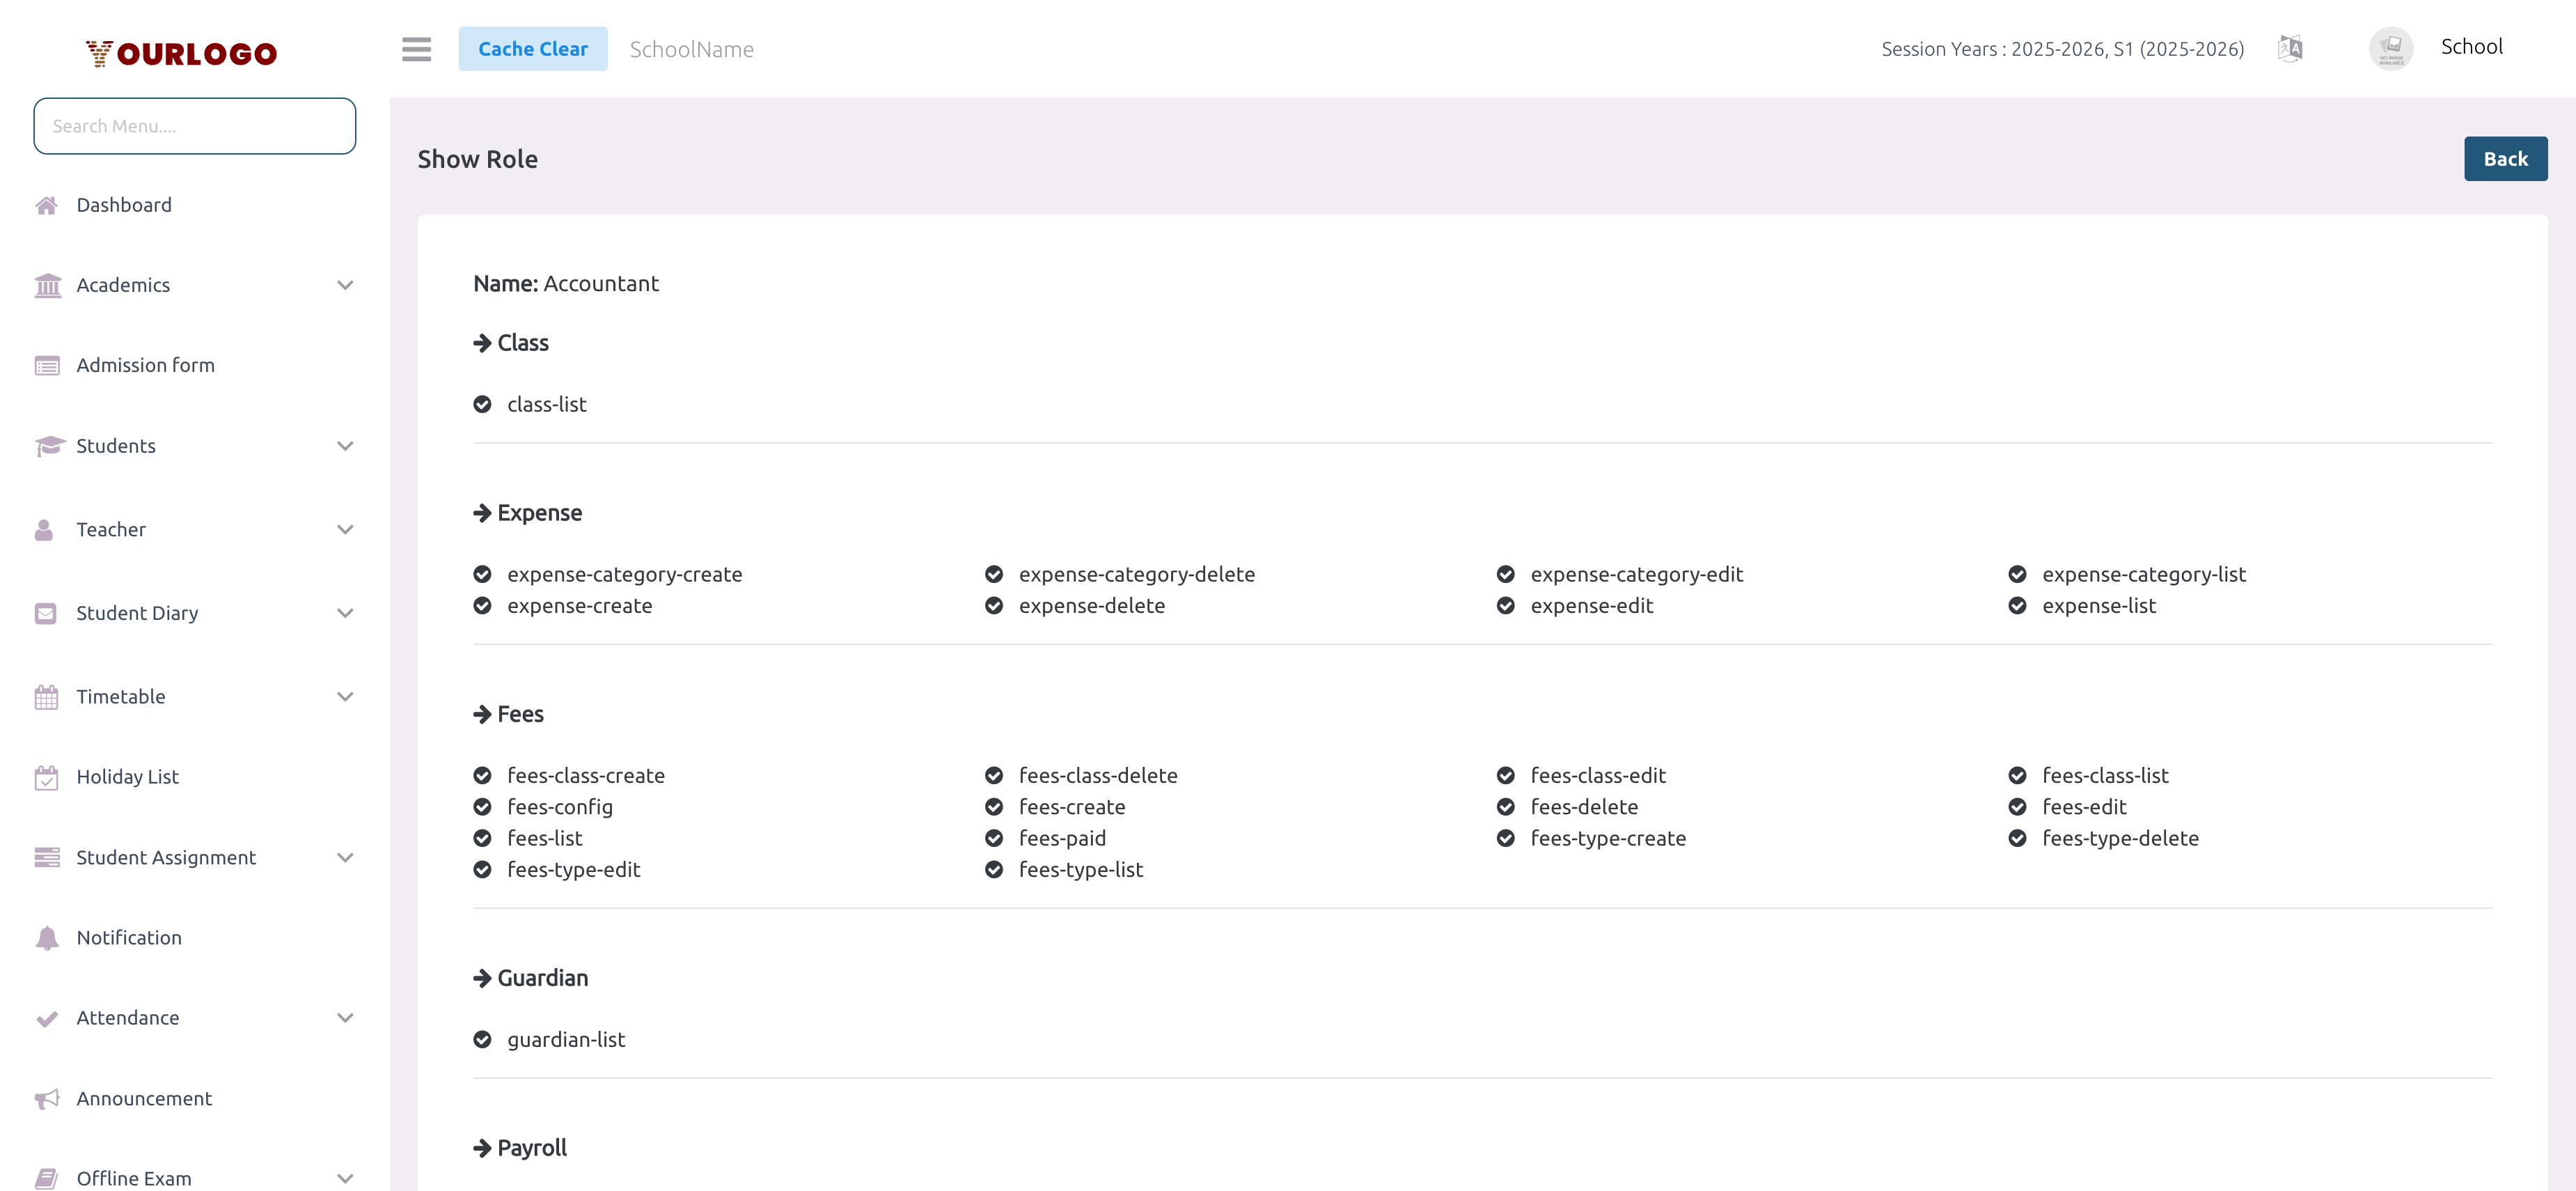Expand the Teacher menu

345,529
